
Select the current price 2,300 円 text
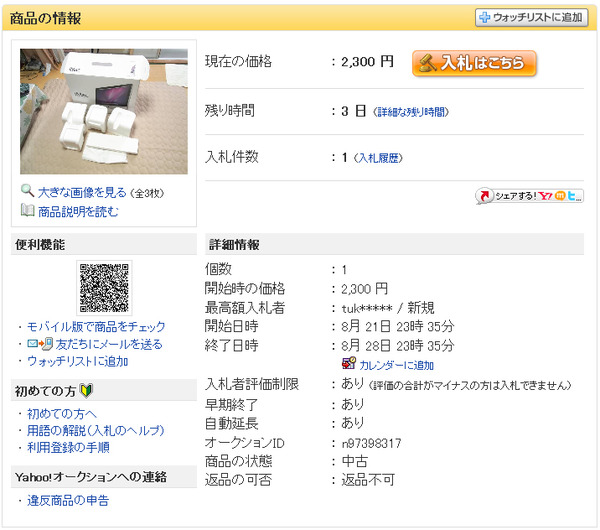(367, 62)
